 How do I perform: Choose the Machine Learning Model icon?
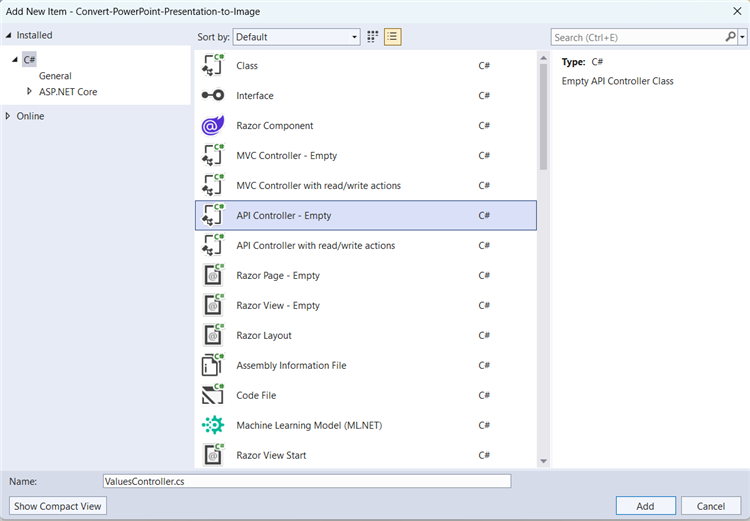[212, 426]
